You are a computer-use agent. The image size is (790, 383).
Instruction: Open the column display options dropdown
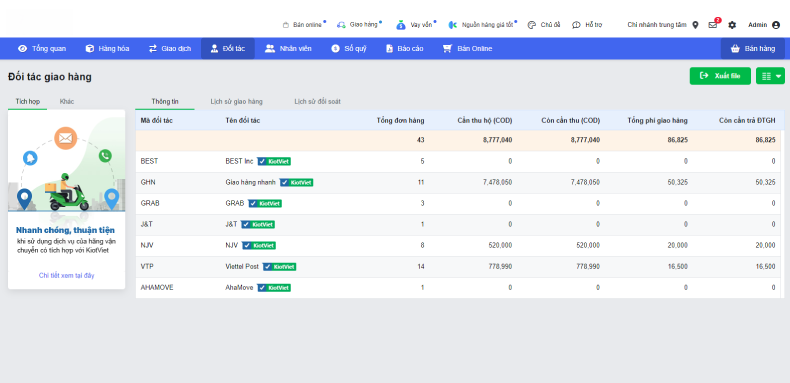click(770, 76)
